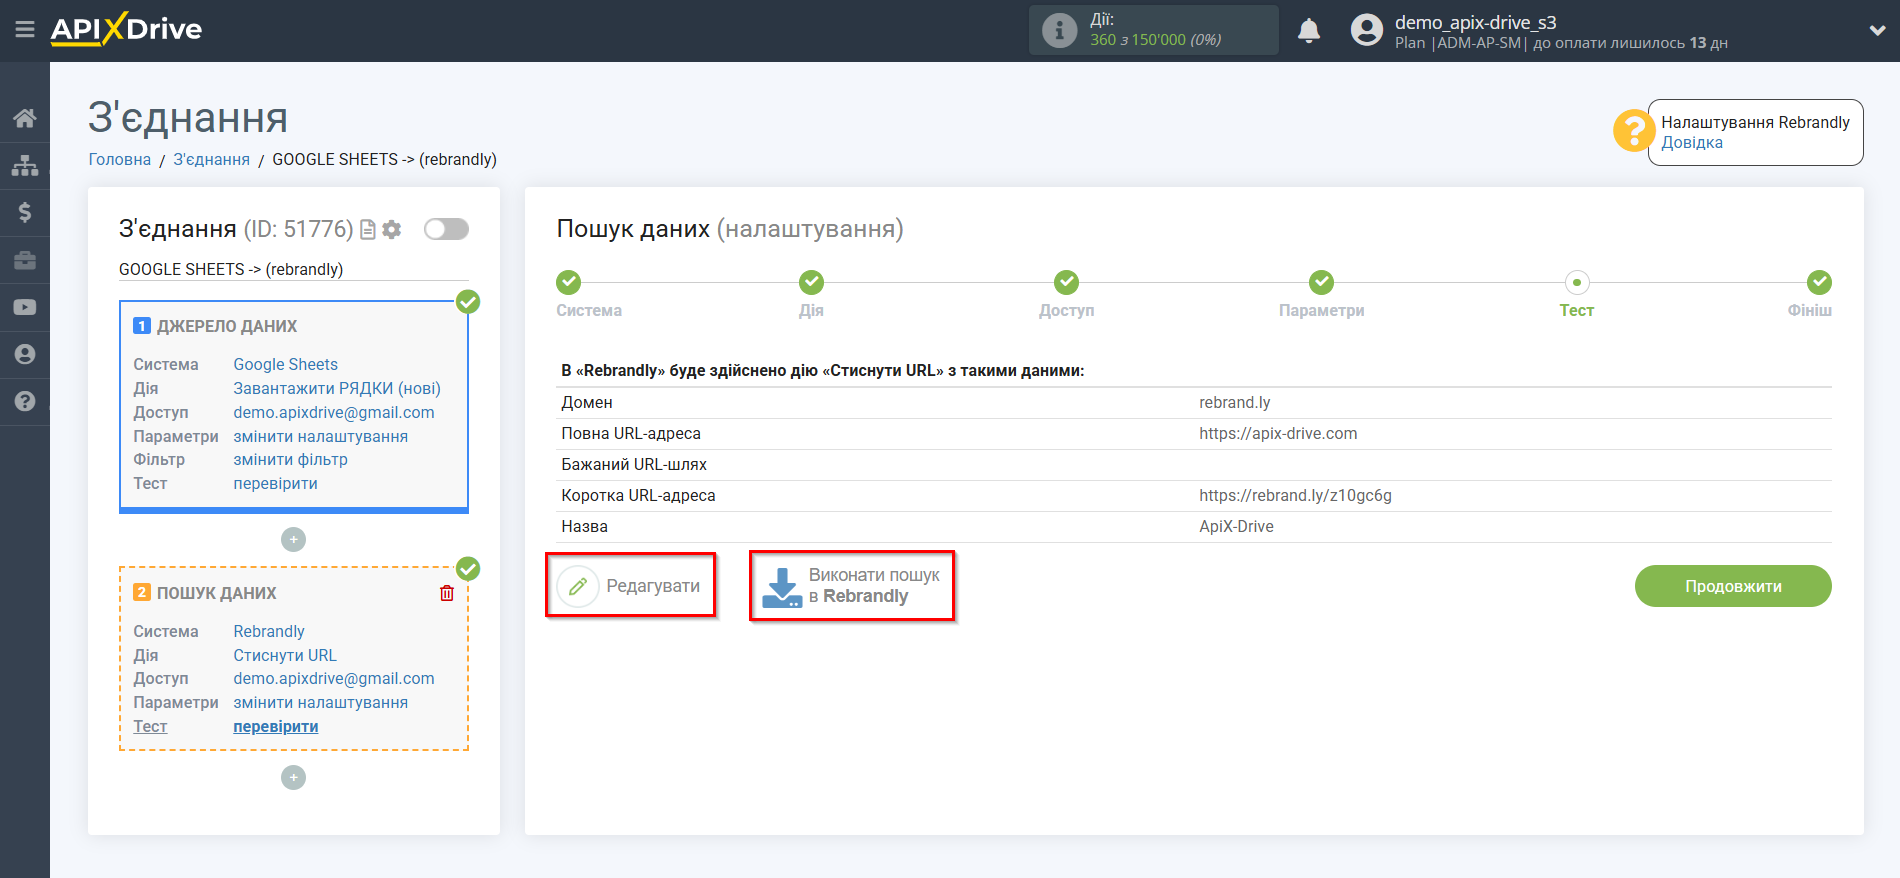The image size is (1900, 878).
Task: Click Завантажити РЯДКИ (нові) link
Action: click(337, 388)
